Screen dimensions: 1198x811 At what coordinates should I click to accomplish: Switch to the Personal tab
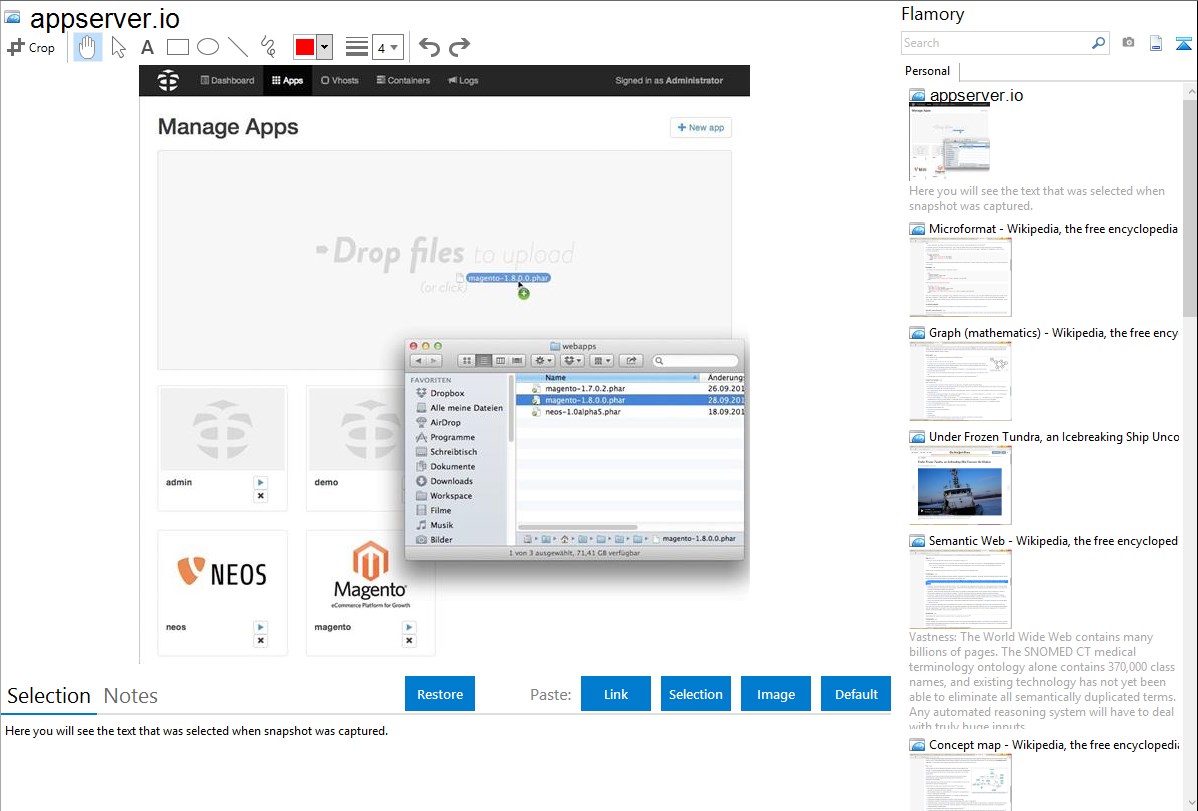928,71
